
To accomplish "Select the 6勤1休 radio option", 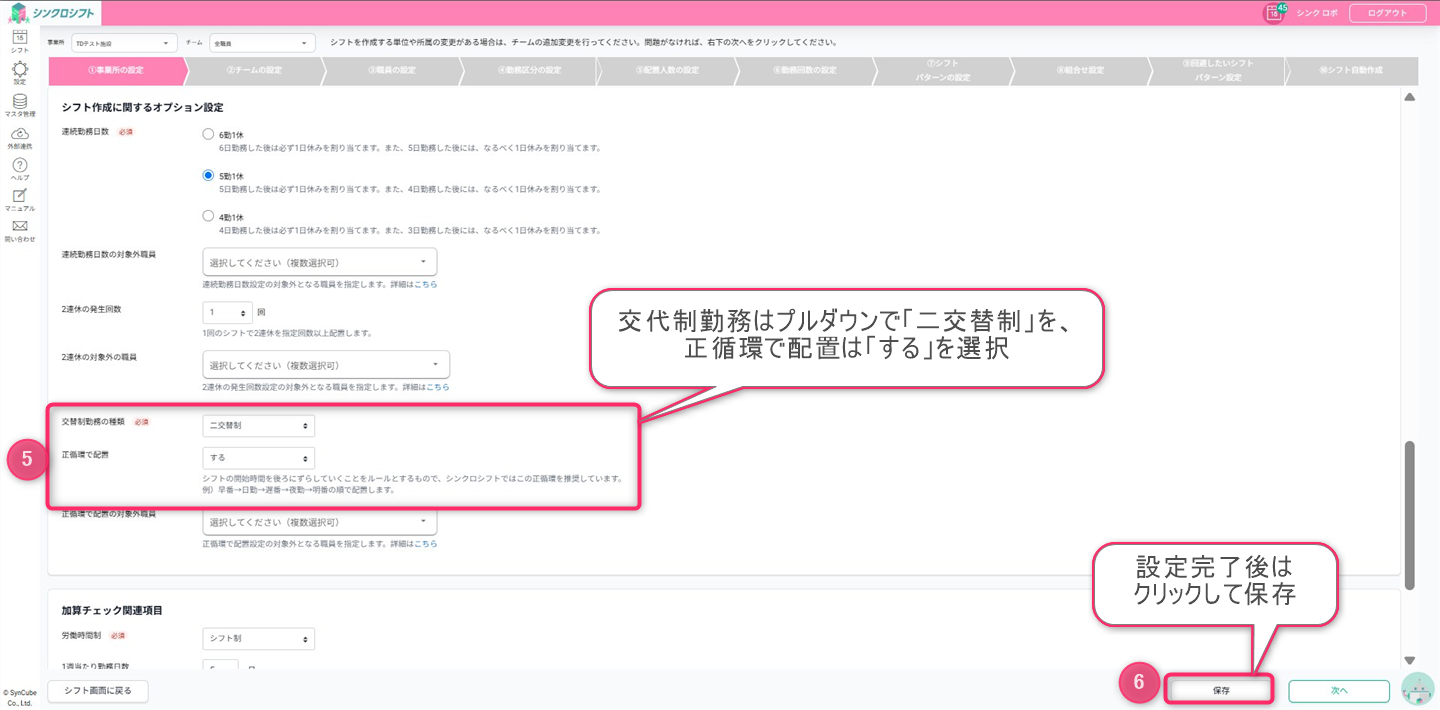I will (208, 133).
